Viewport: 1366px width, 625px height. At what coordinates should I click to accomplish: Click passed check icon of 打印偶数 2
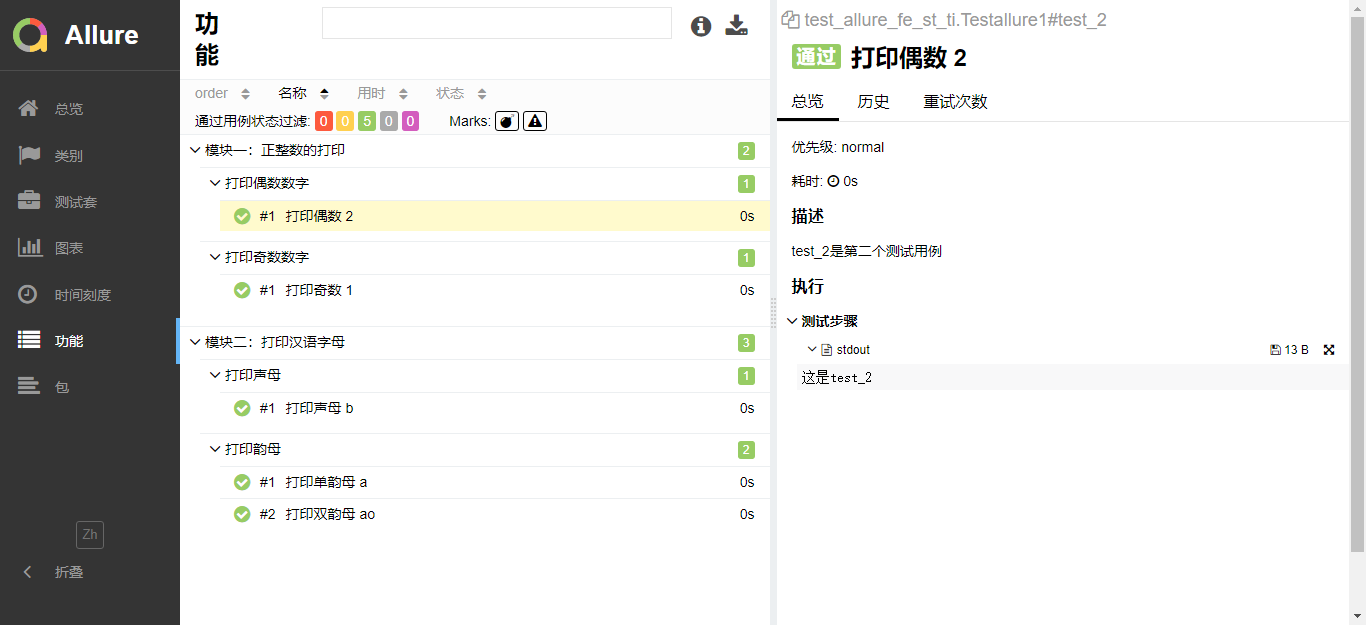(242, 216)
